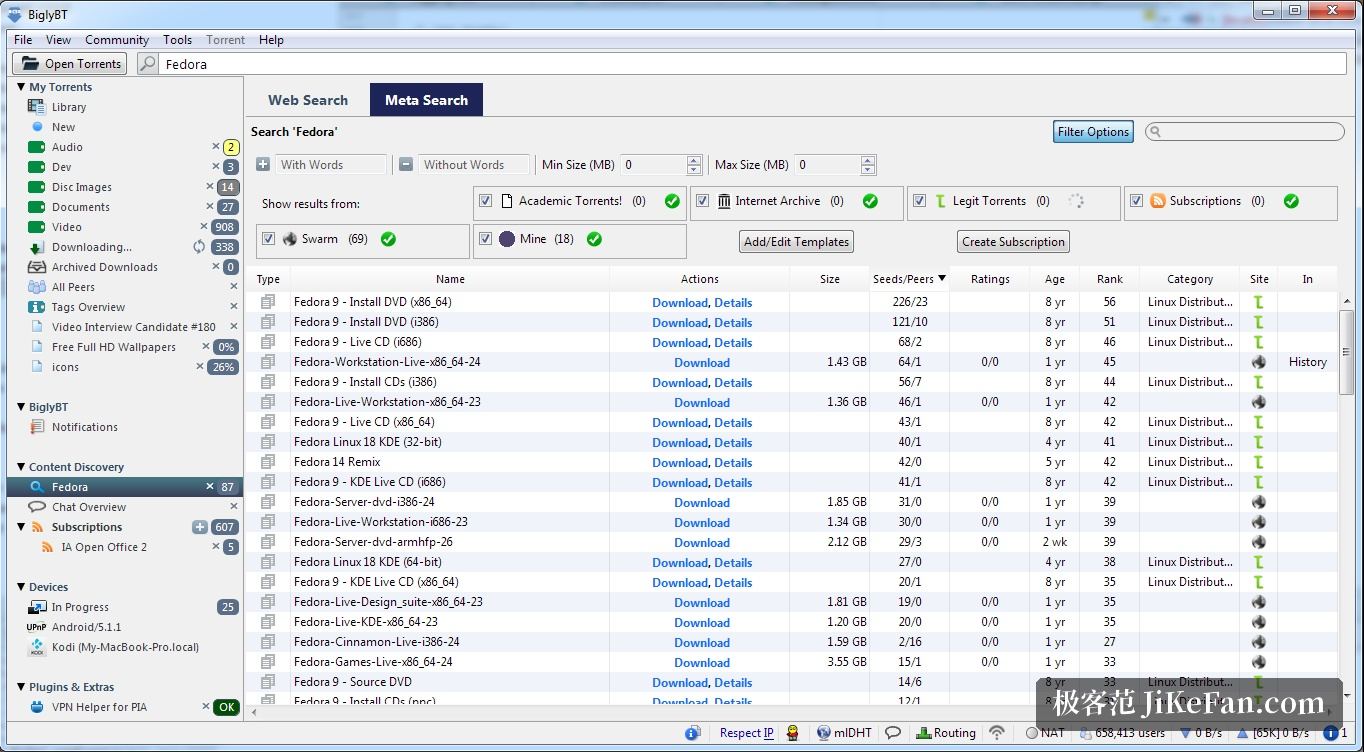Click the Tags Overview info icon
Image resolution: width=1364 pixels, height=752 pixels.
click(37, 307)
